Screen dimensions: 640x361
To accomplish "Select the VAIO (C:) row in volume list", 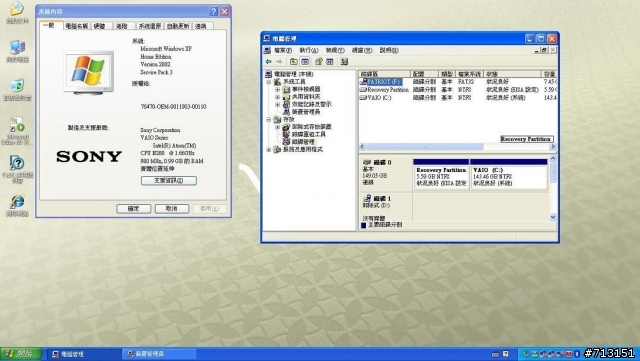I will (457, 98).
